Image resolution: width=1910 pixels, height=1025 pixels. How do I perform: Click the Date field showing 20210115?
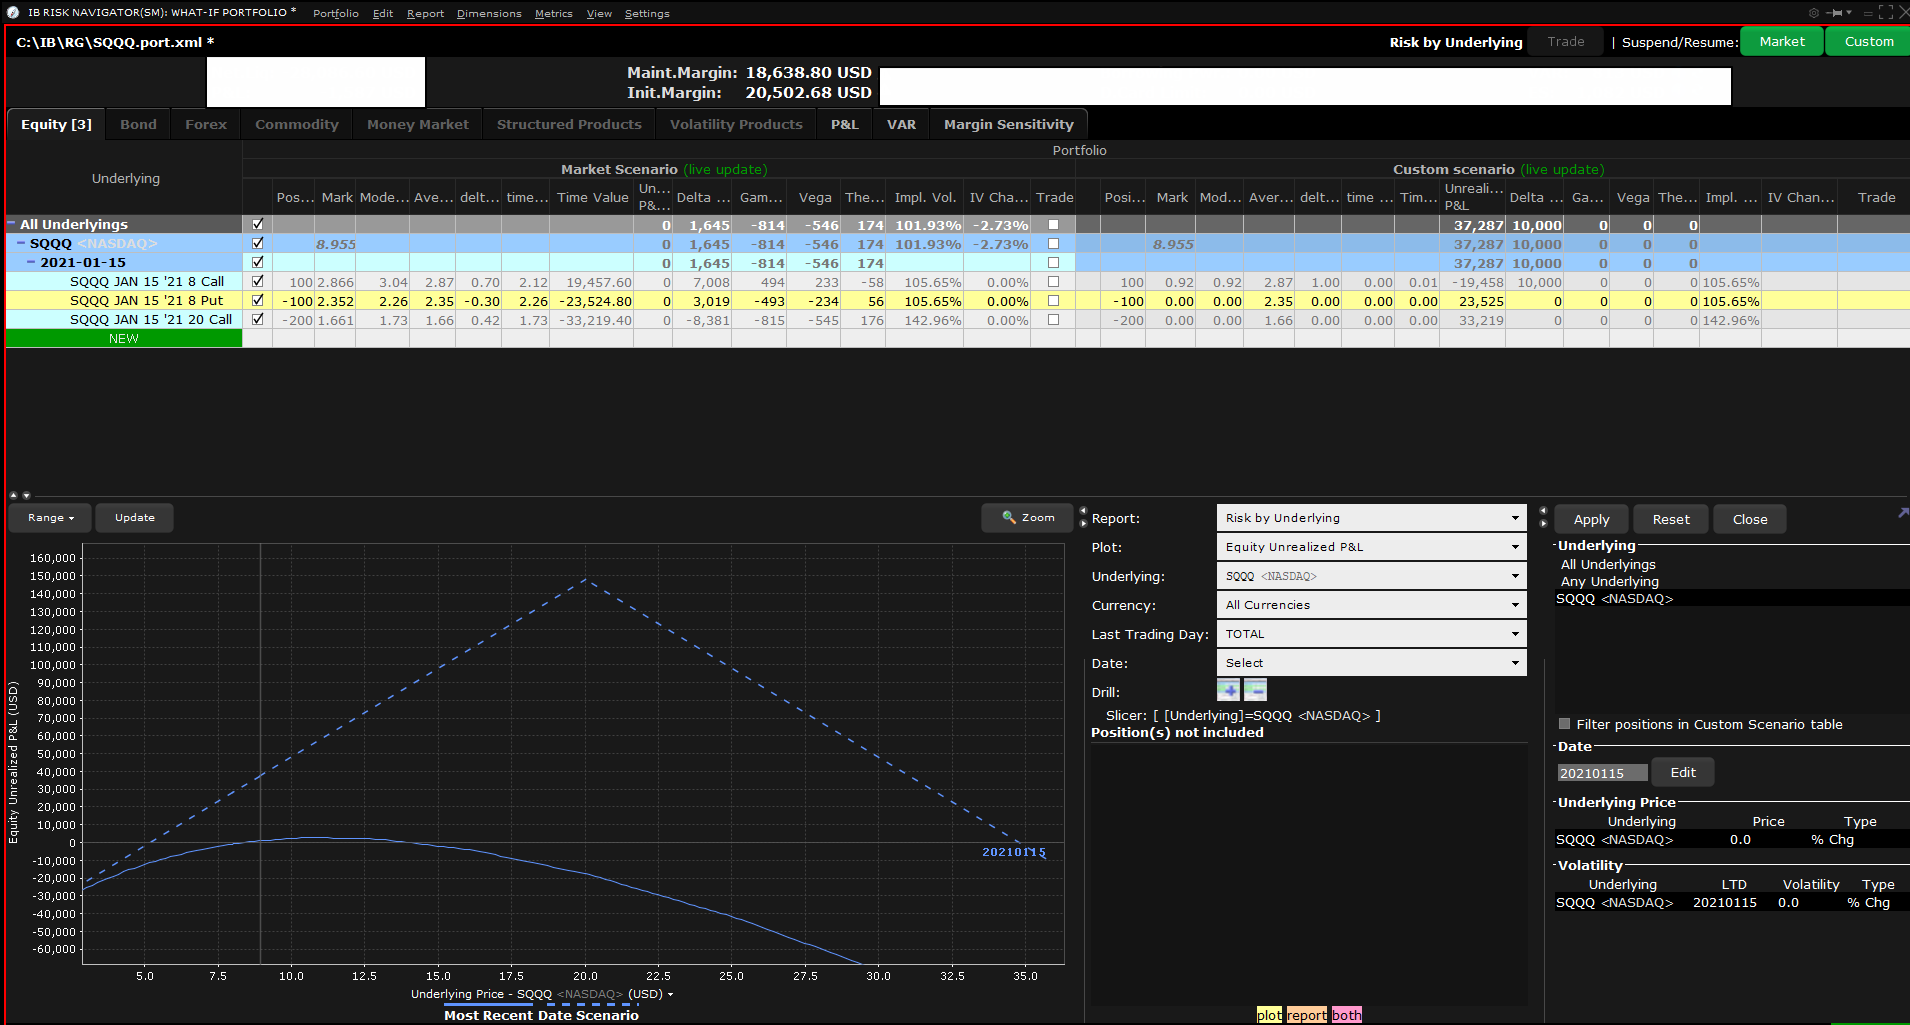pyautogui.click(x=1601, y=773)
